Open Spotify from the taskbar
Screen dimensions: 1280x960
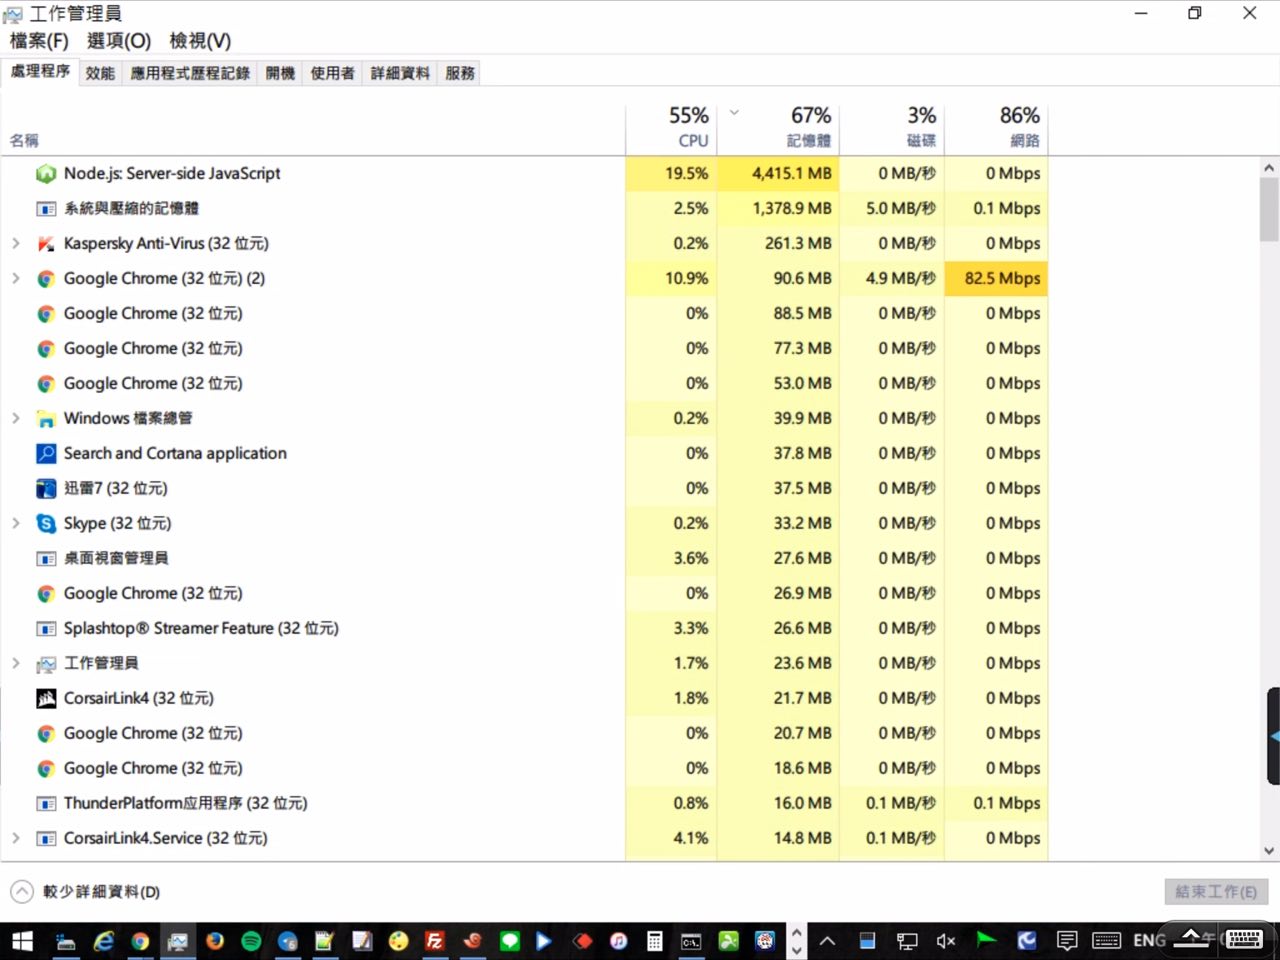pyautogui.click(x=251, y=941)
